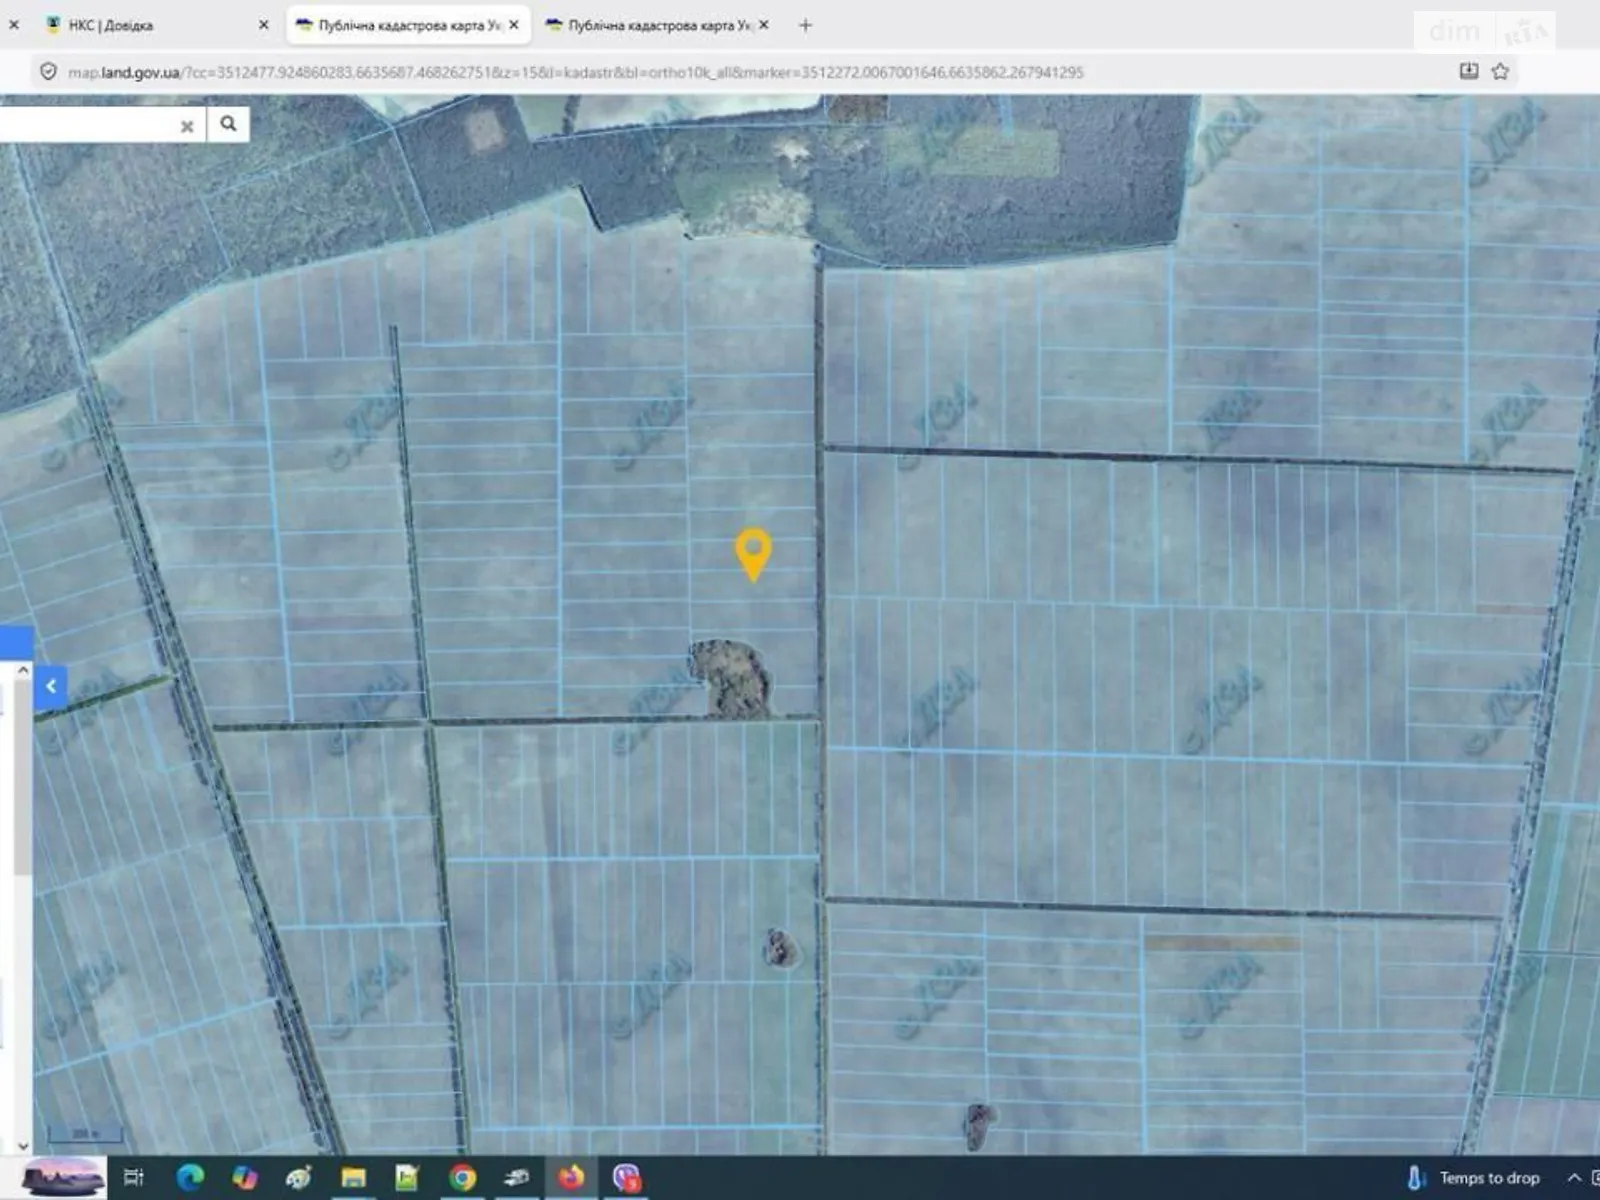Show hidden system tray icons
Viewport: 1600px width, 1200px height.
tap(1573, 1177)
